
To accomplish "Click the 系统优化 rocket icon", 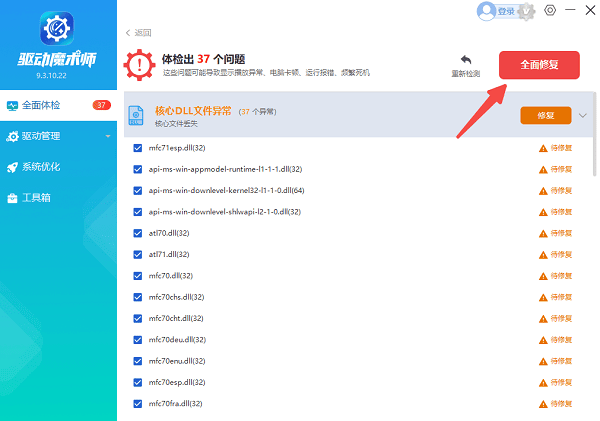I will tap(12, 167).
